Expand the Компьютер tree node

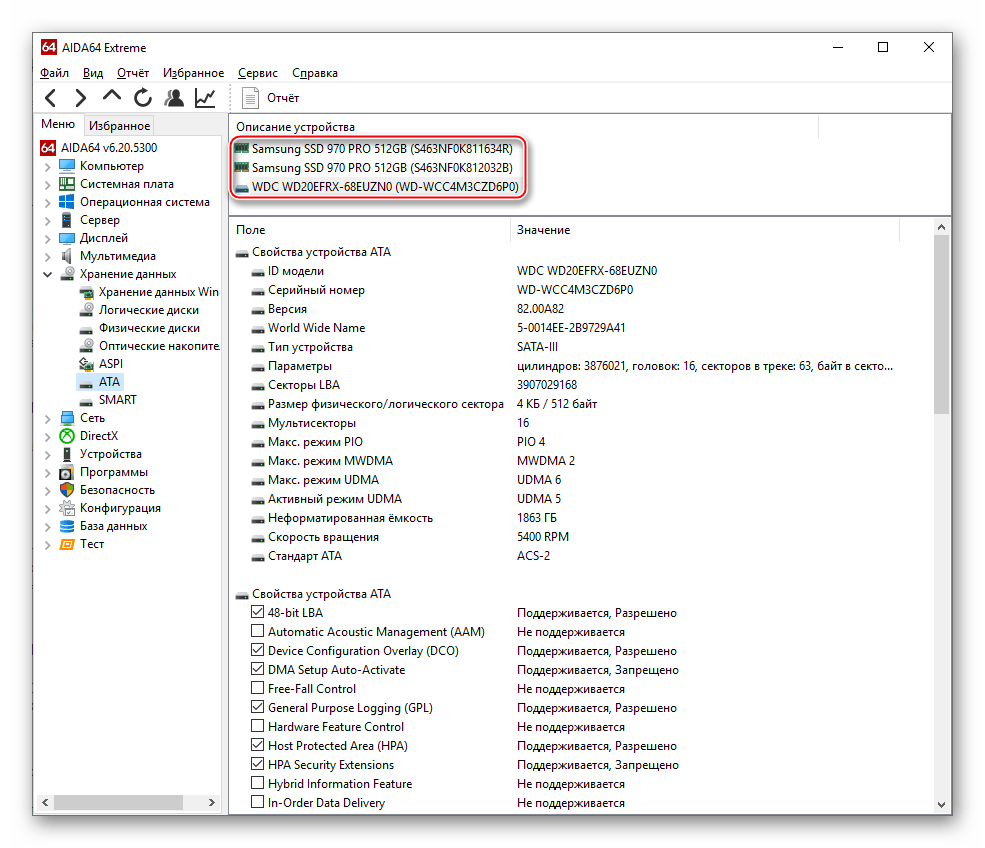(47, 167)
